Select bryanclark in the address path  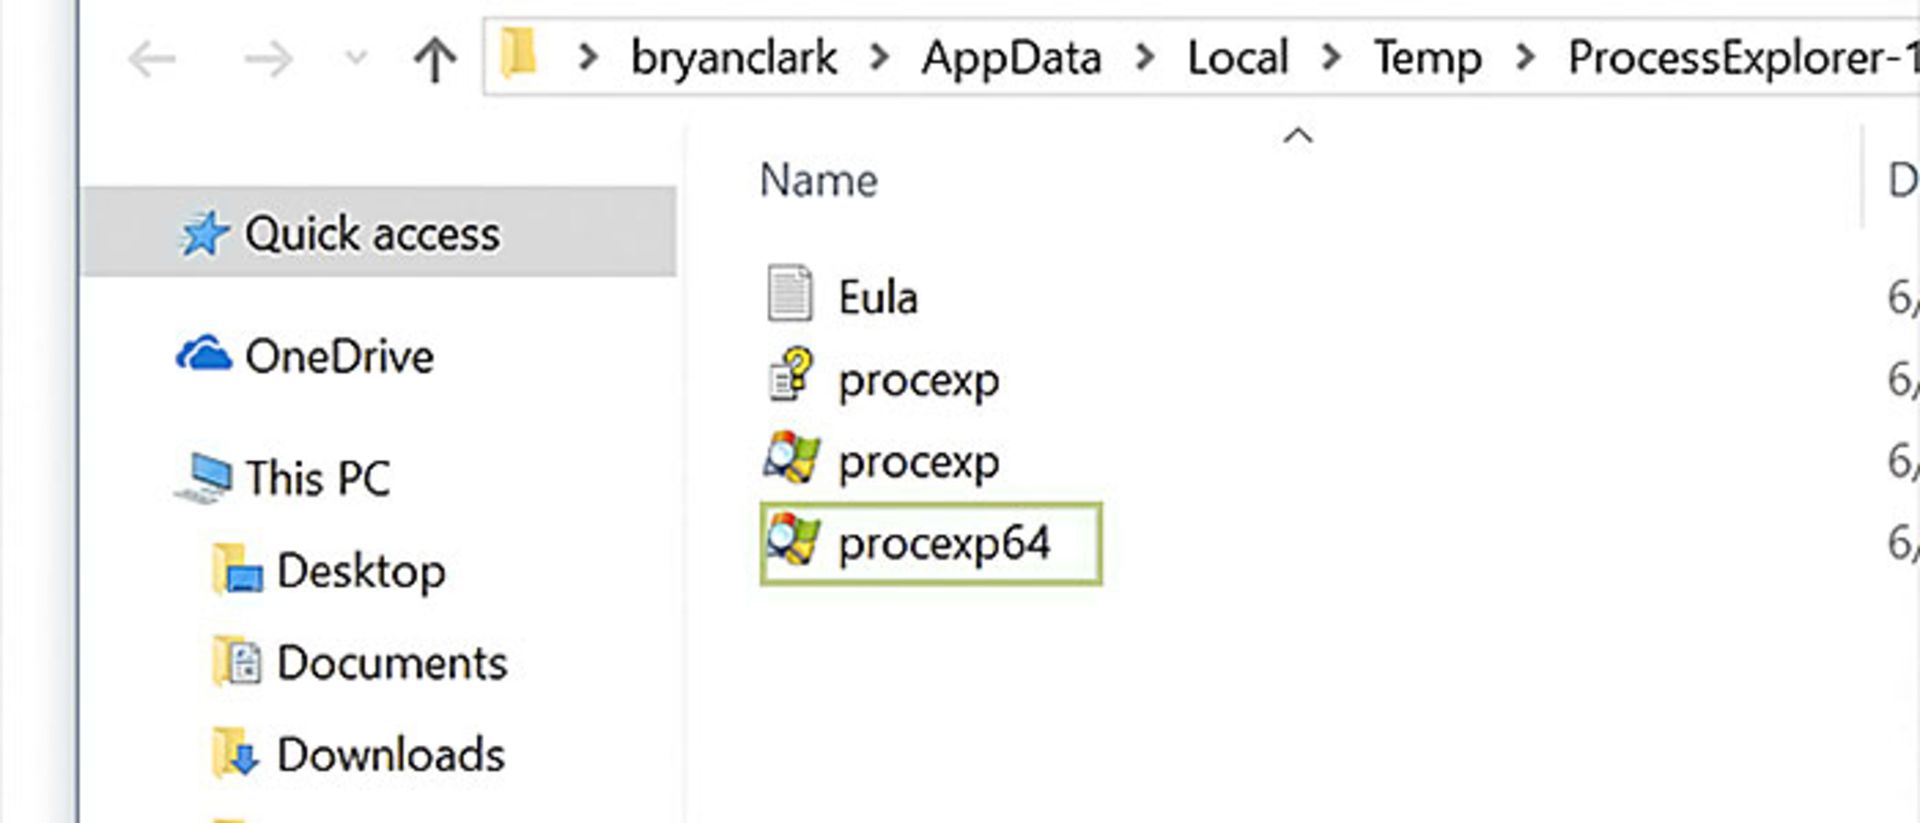[734, 58]
